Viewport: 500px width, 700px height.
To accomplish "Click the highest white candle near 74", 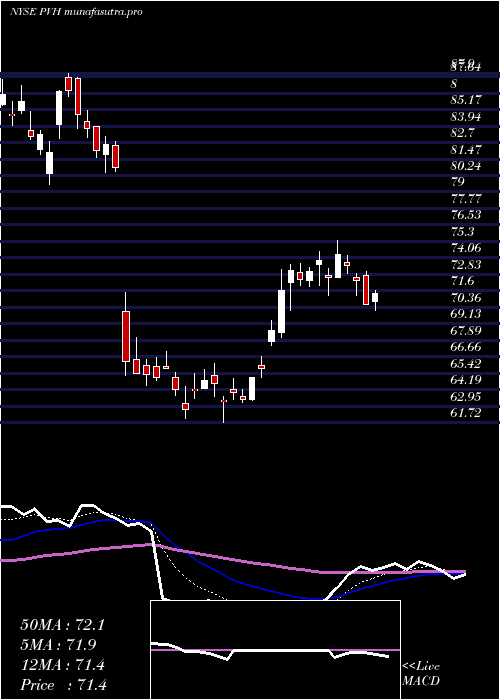I will (338, 266).
